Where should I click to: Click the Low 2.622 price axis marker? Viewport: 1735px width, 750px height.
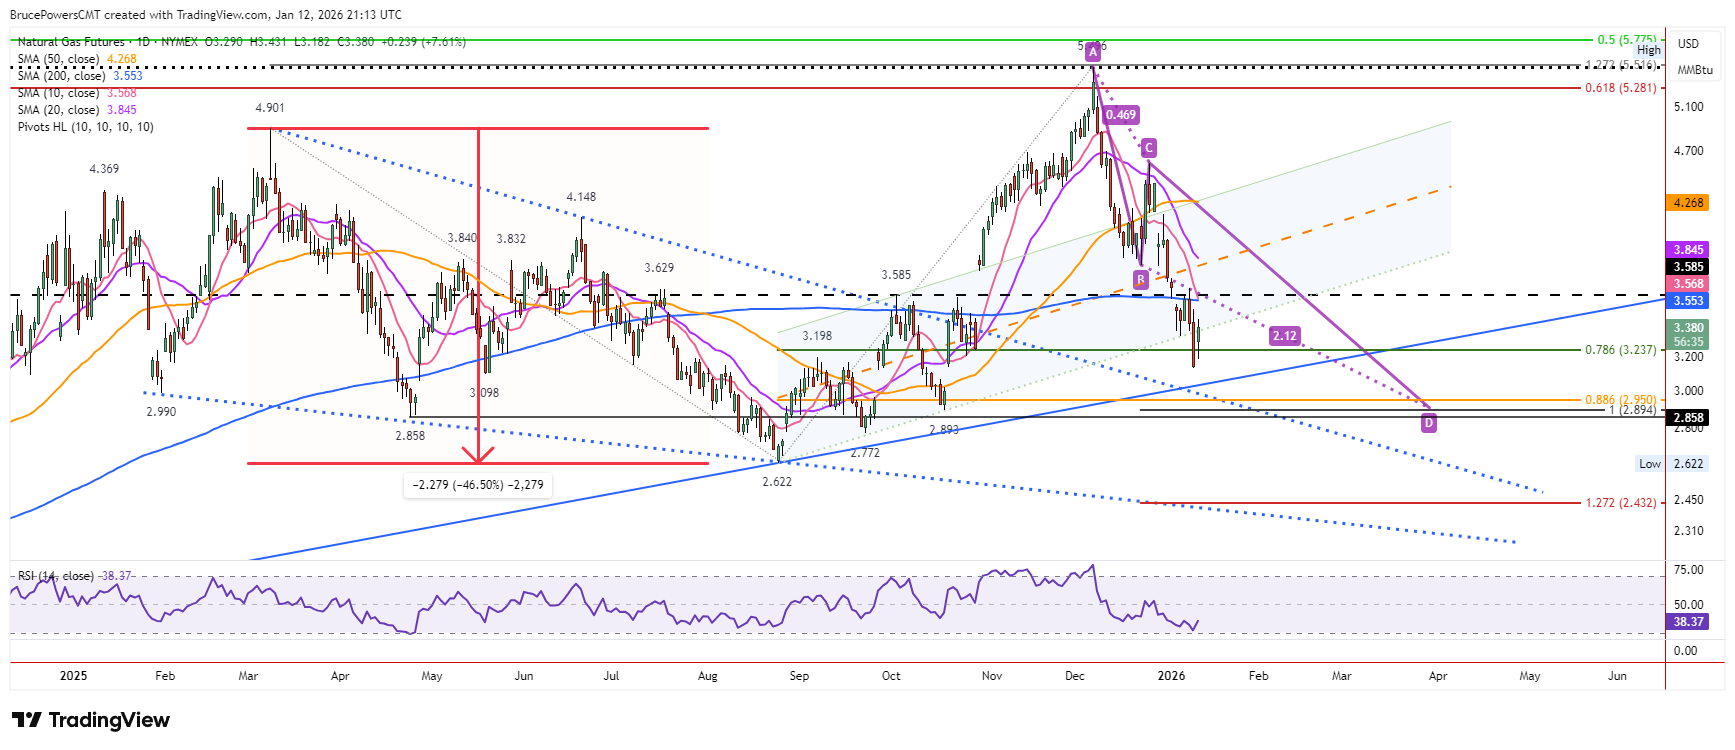pos(1671,464)
